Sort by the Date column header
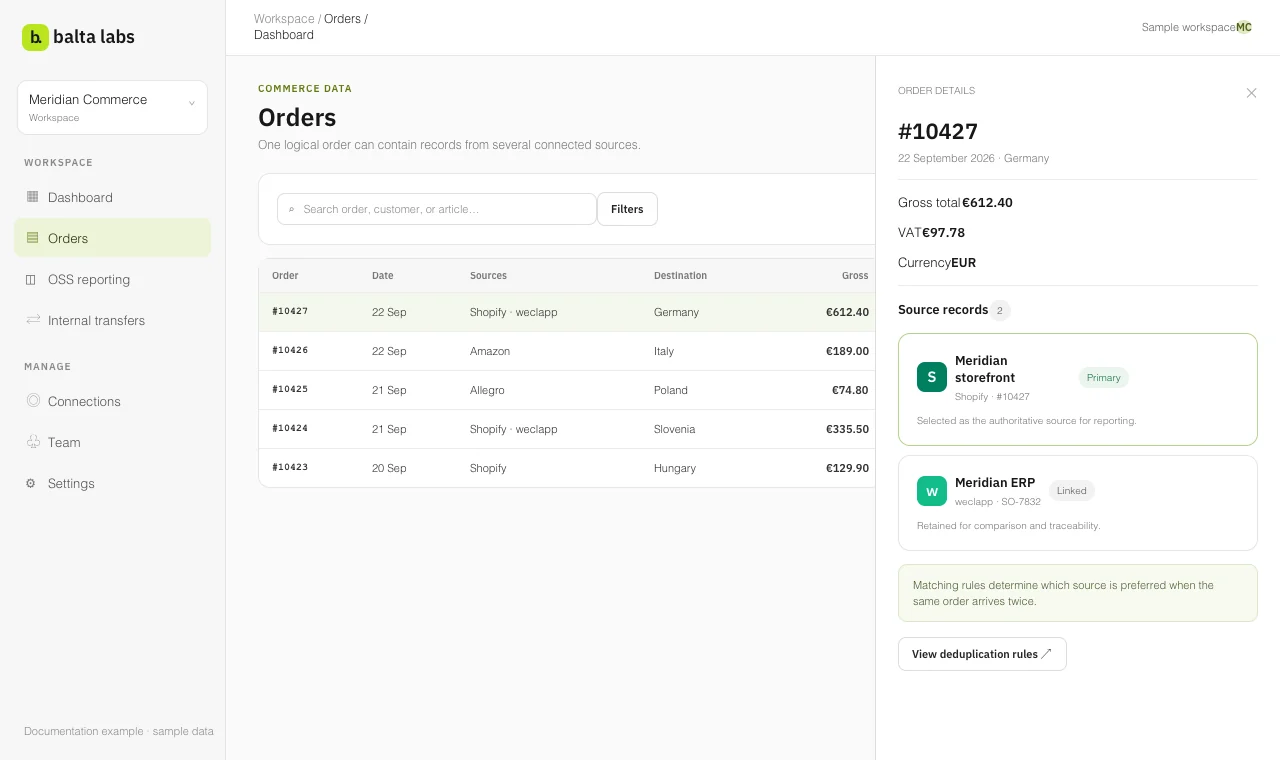 pos(383,275)
